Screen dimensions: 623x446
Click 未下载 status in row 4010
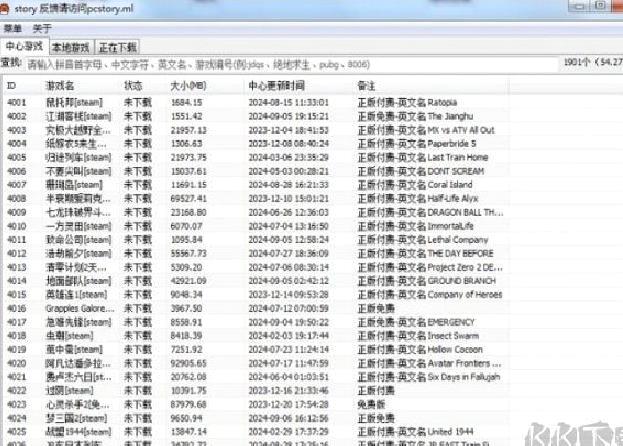click(138, 226)
